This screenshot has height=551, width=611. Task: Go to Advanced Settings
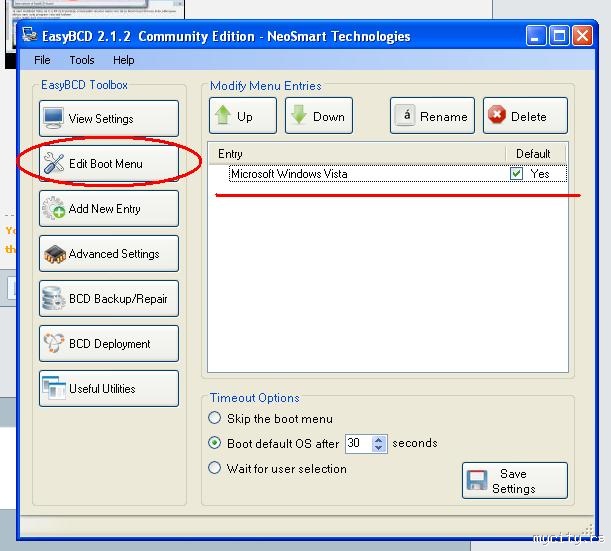109,254
